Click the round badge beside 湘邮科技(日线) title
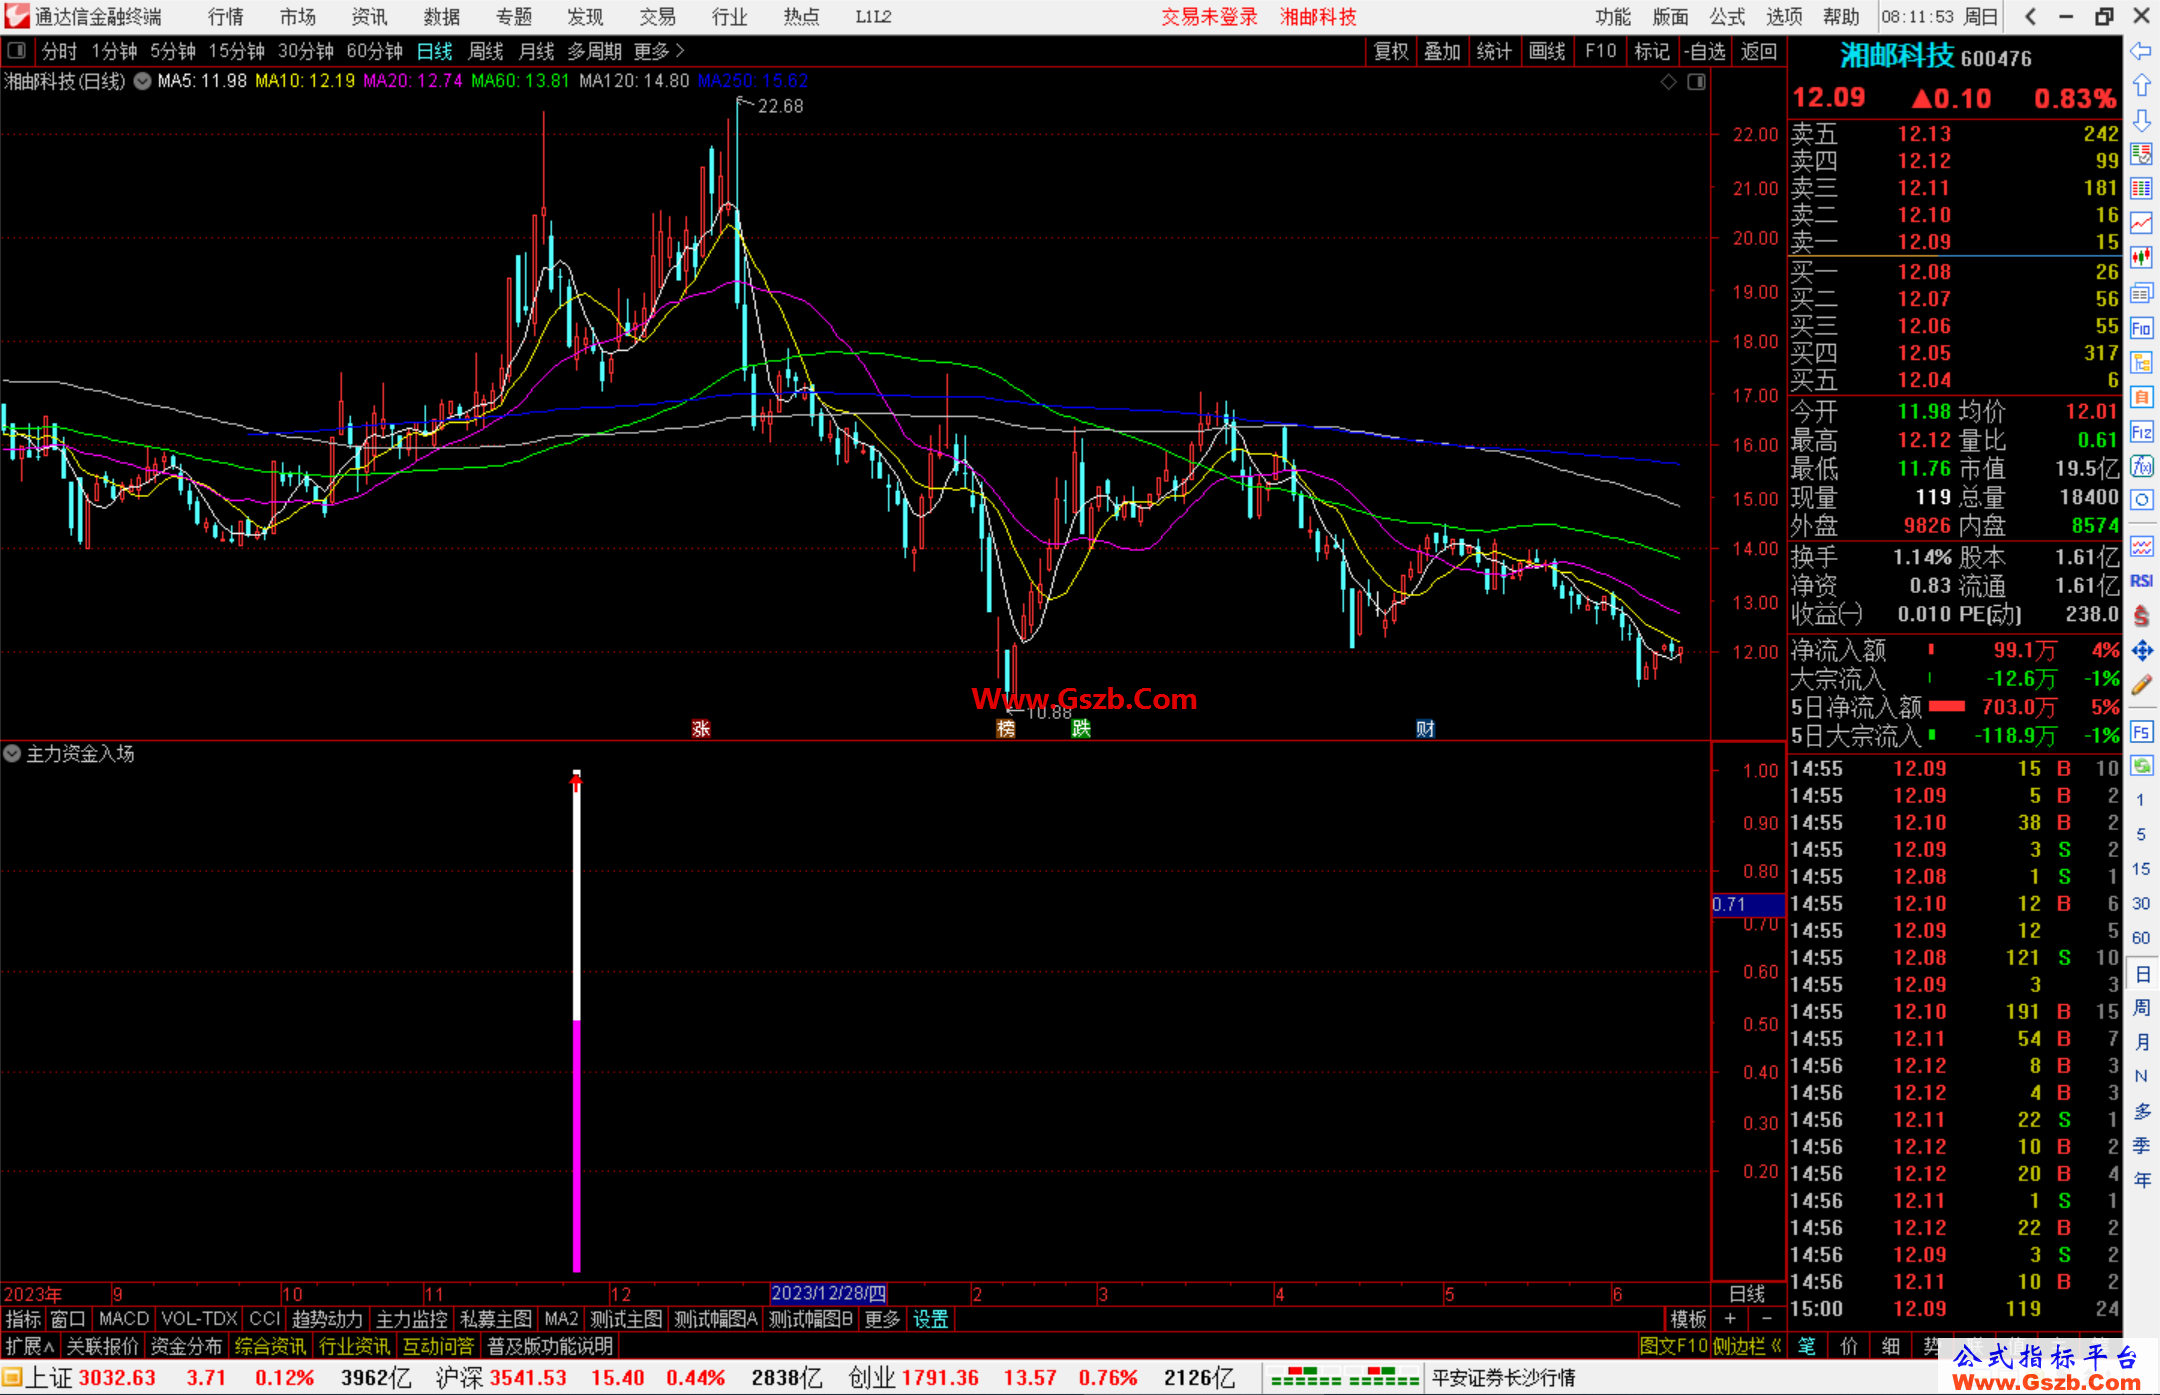2160x1395 pixels. coord(142,81)
